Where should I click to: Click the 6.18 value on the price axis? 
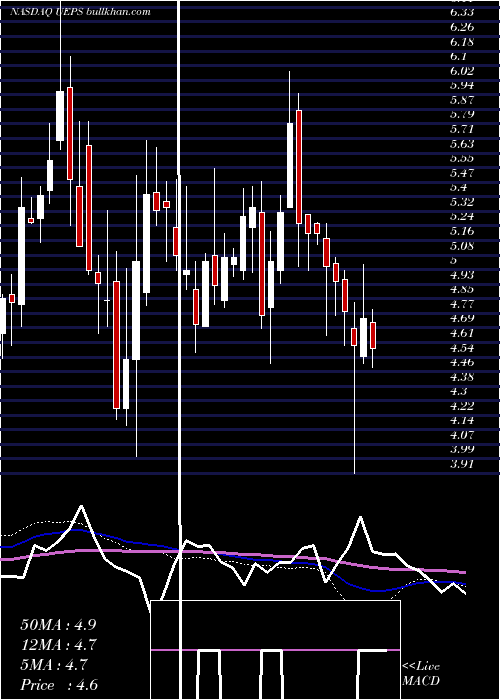pos(462,42)
